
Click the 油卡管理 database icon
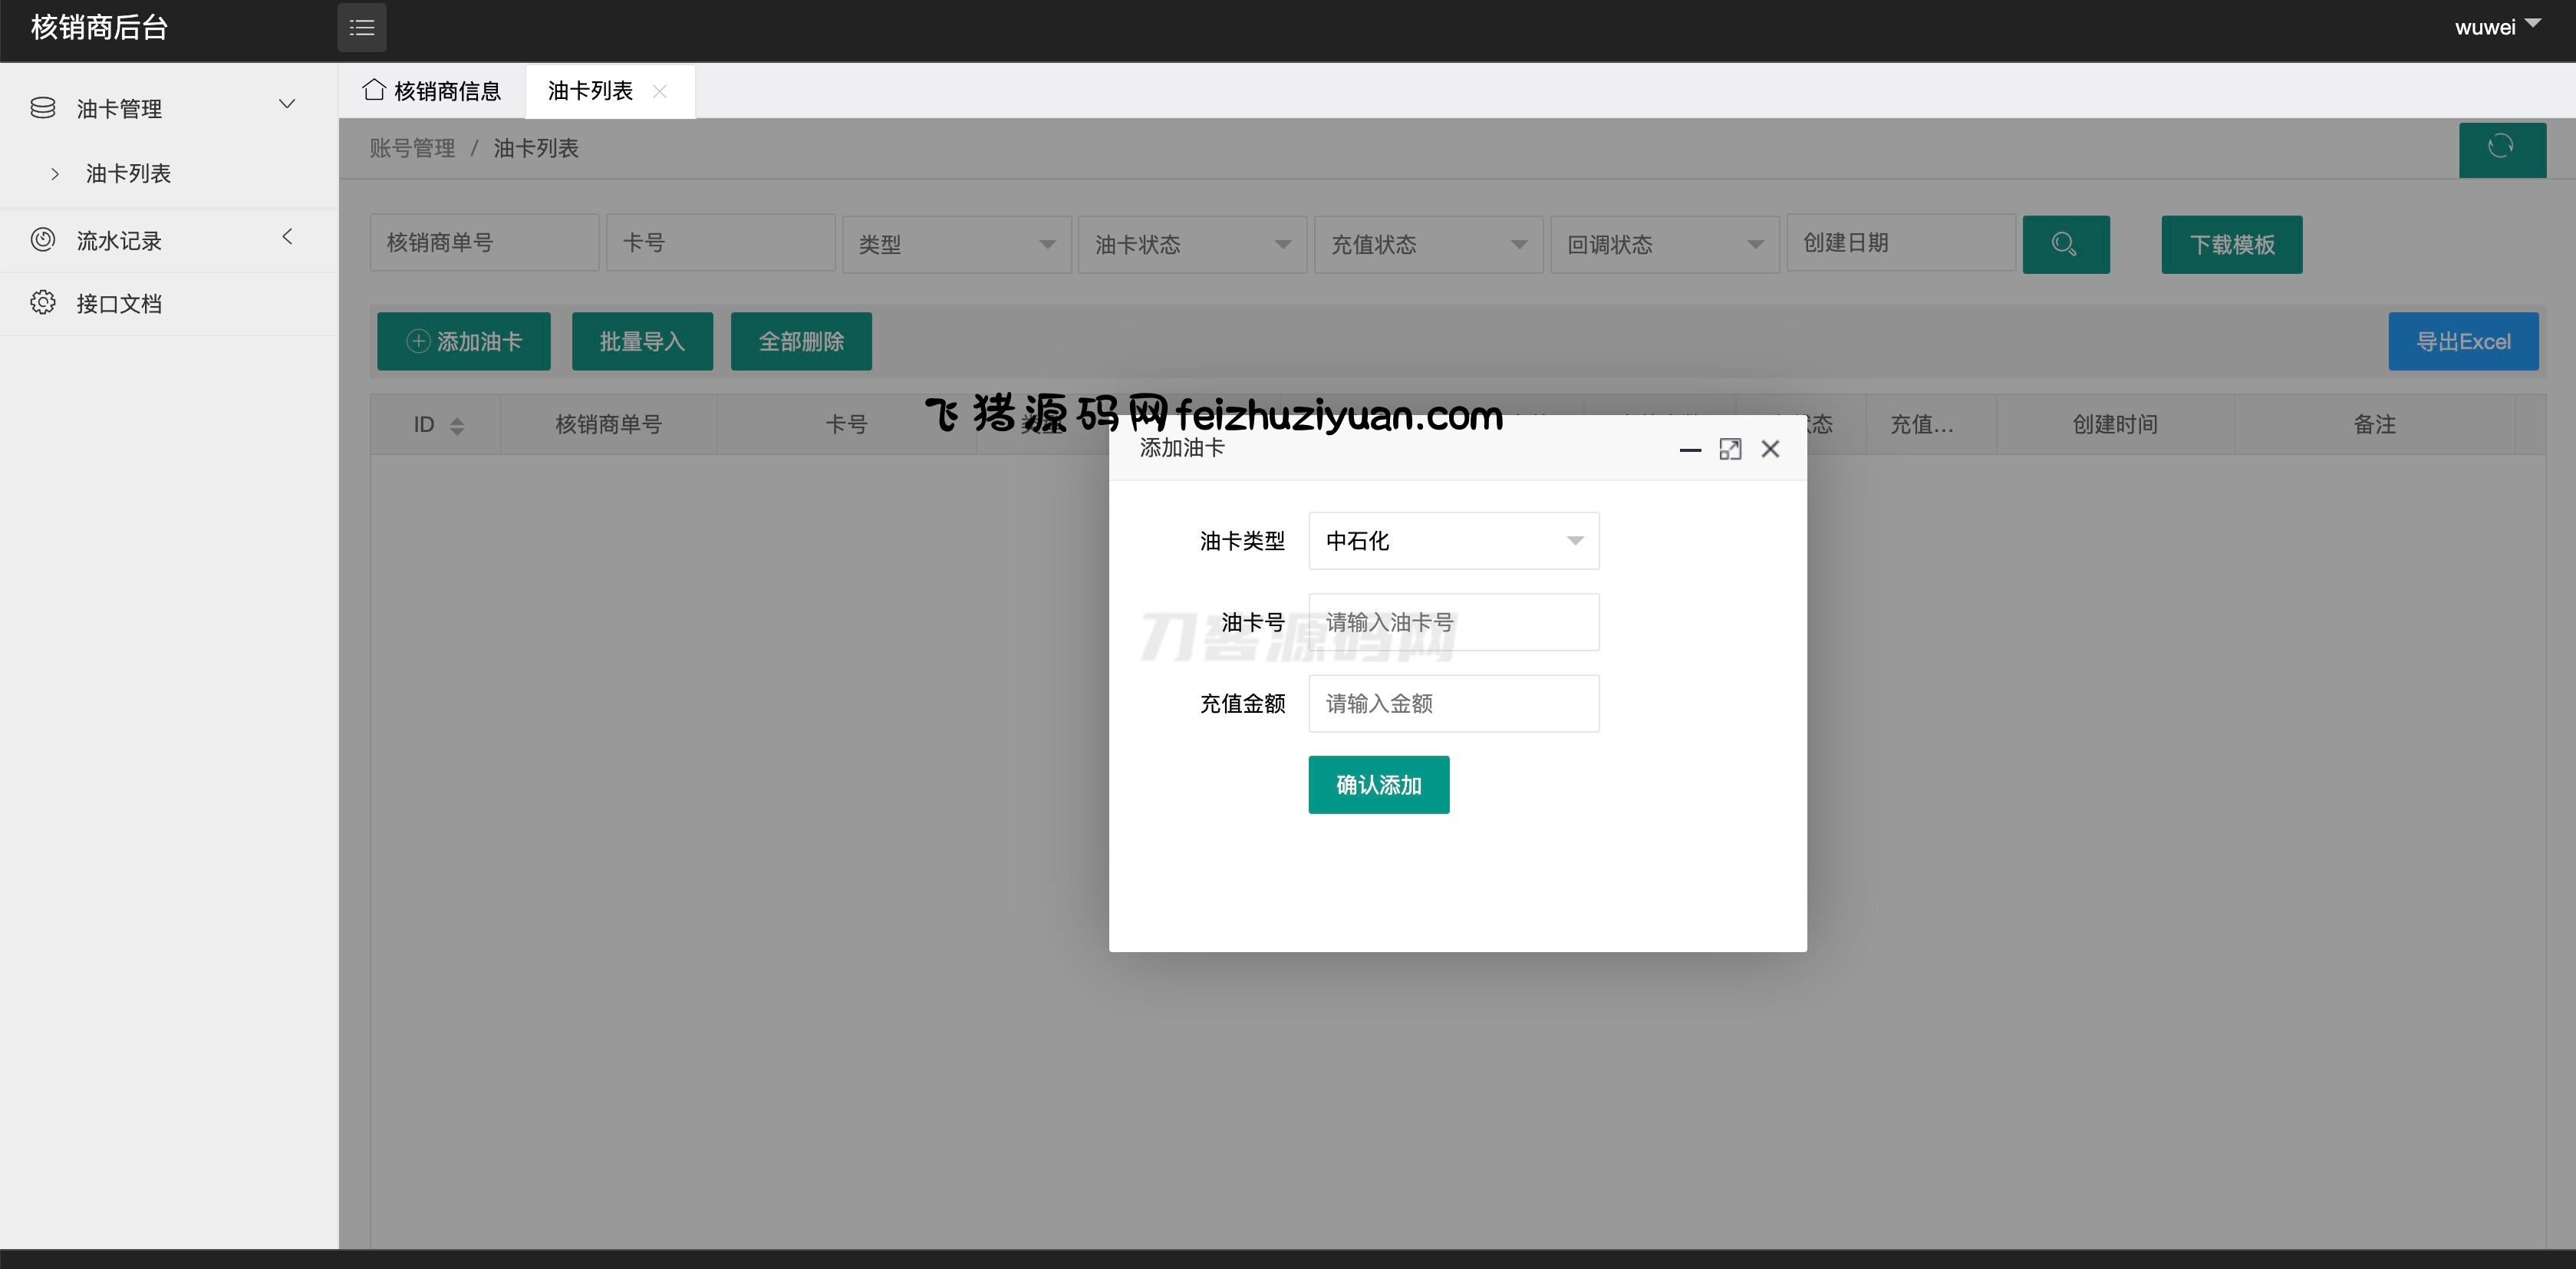click(43, 108)
